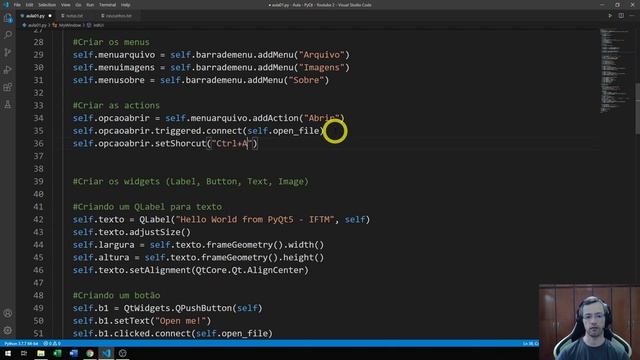Click the string "Sobre" on line 31

pyautogui.click(x=306, y=80)
